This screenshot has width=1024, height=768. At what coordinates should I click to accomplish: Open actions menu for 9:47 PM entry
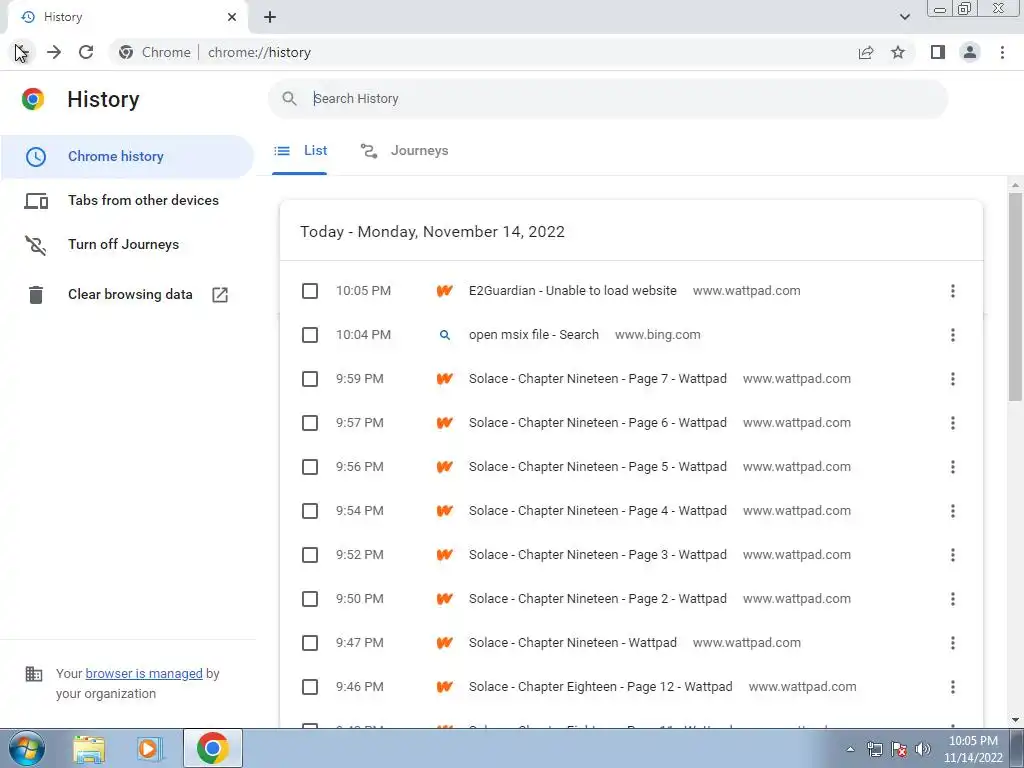[x=953, y=643]
